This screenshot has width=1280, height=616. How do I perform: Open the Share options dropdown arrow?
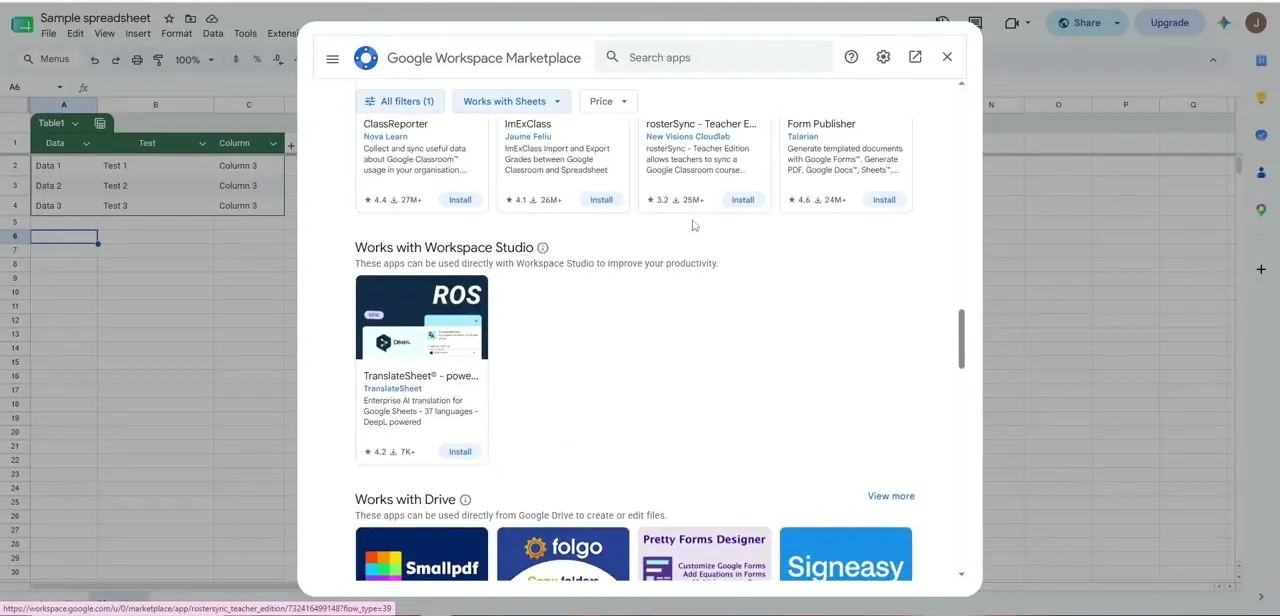(x=1117, y=23)
